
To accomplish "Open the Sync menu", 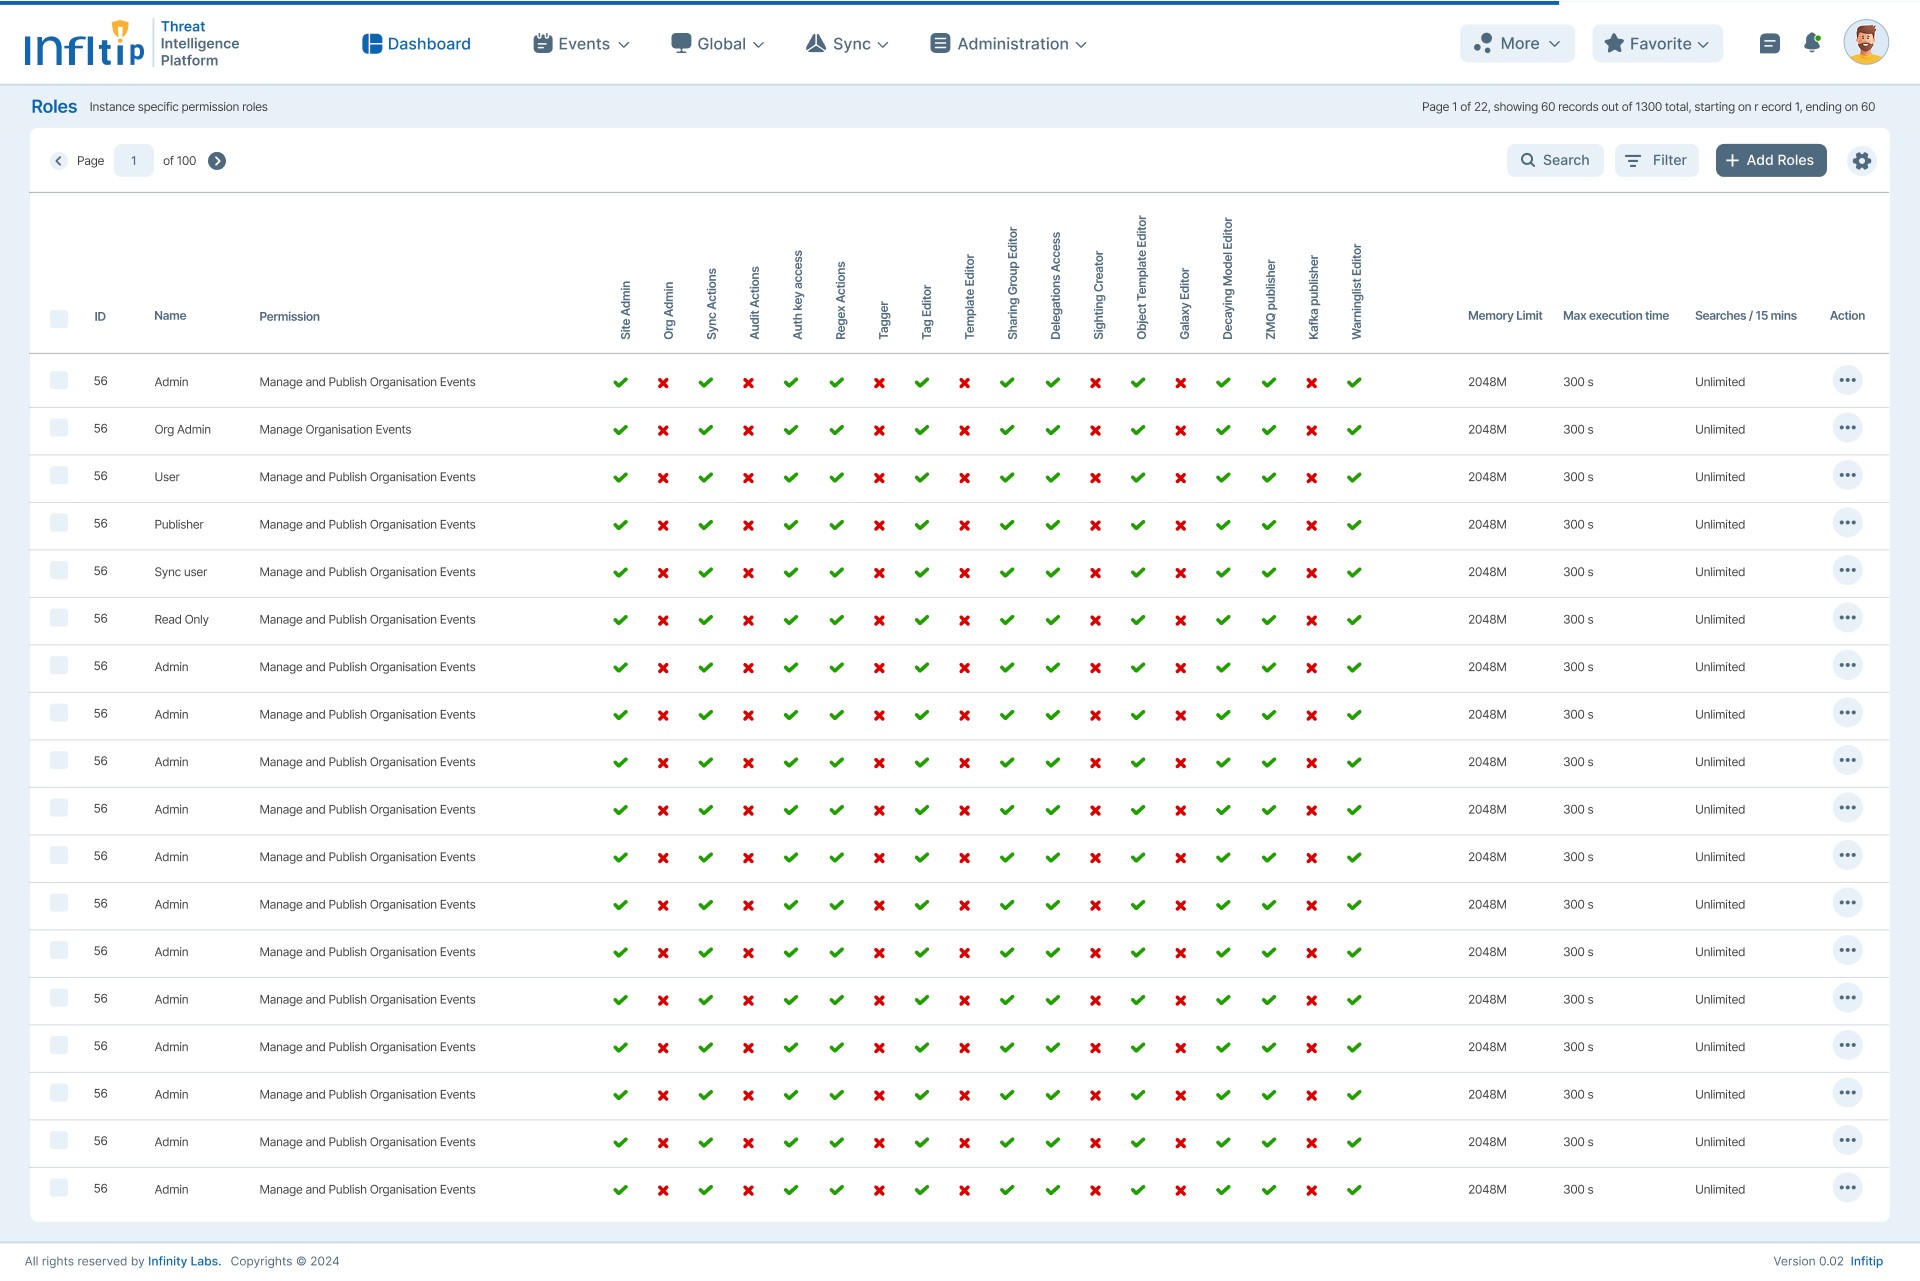I will click(x=847, y=44).
